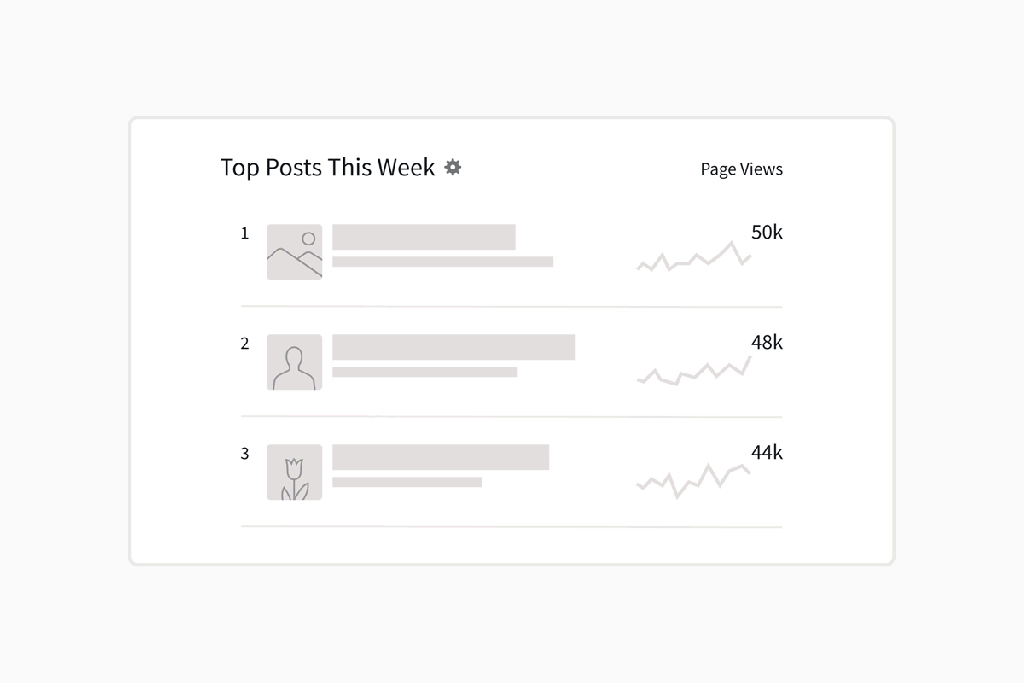Screen dimensions: 1024x683
Task: Click the landscape image thumbnail of post 1
Action: click(295, 252)
